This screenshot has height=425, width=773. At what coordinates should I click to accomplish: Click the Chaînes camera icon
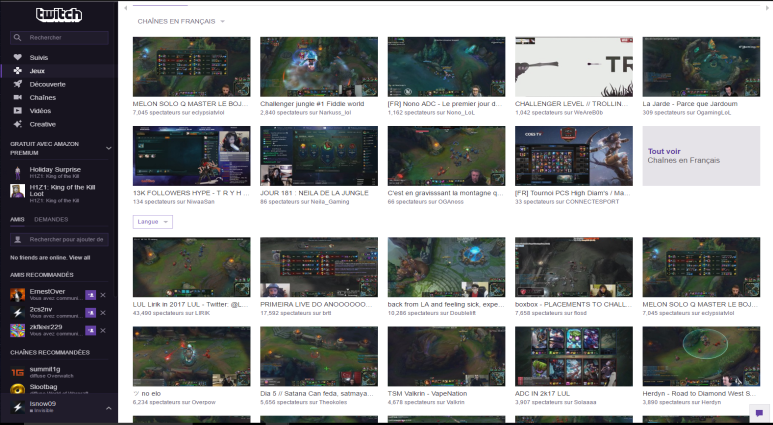point(17,97)
